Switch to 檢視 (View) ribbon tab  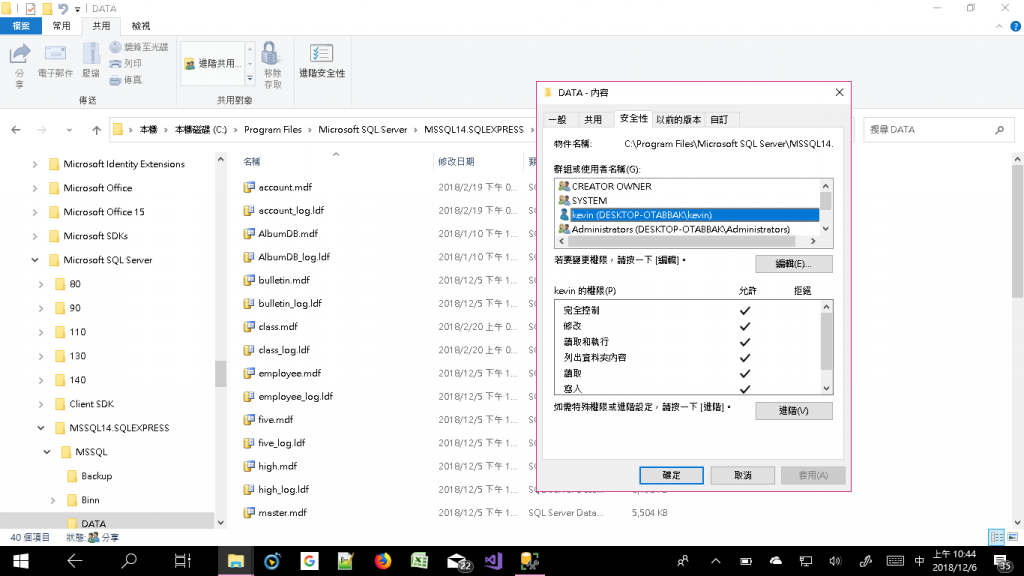coord(140,26)
